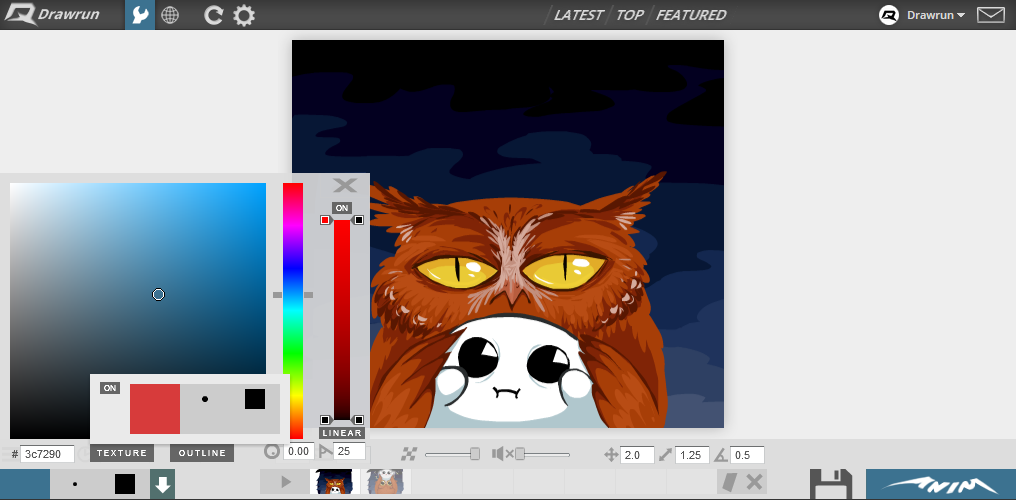Select the bottom-left black gradient stop
This screenshot has width=1016, height=500.
(x=325, y=420)
